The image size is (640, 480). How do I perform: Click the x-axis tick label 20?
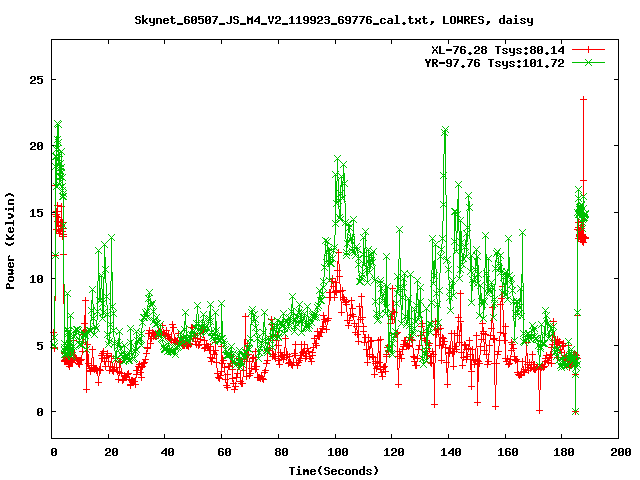pos(111,452)
